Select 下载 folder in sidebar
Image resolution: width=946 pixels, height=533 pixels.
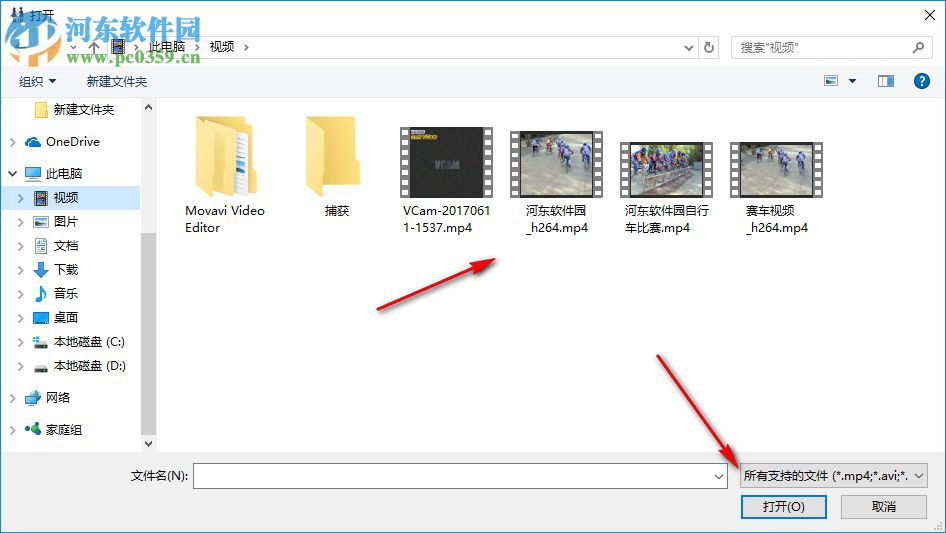tap(65, 269)
